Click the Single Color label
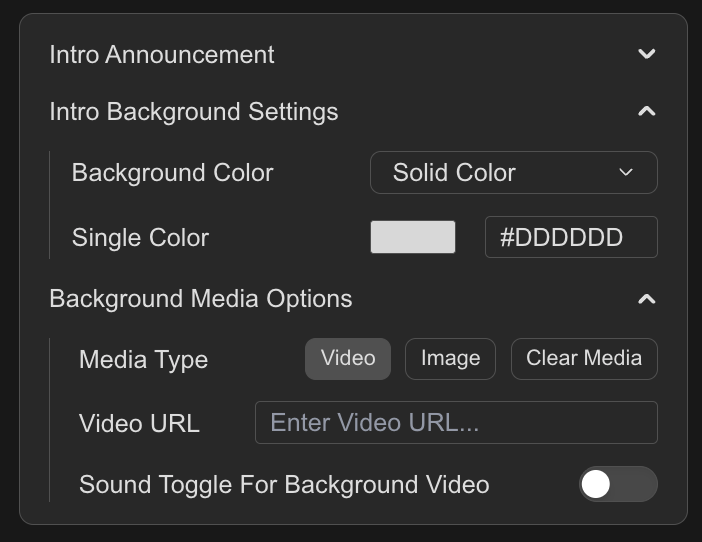 coord(140,237)
